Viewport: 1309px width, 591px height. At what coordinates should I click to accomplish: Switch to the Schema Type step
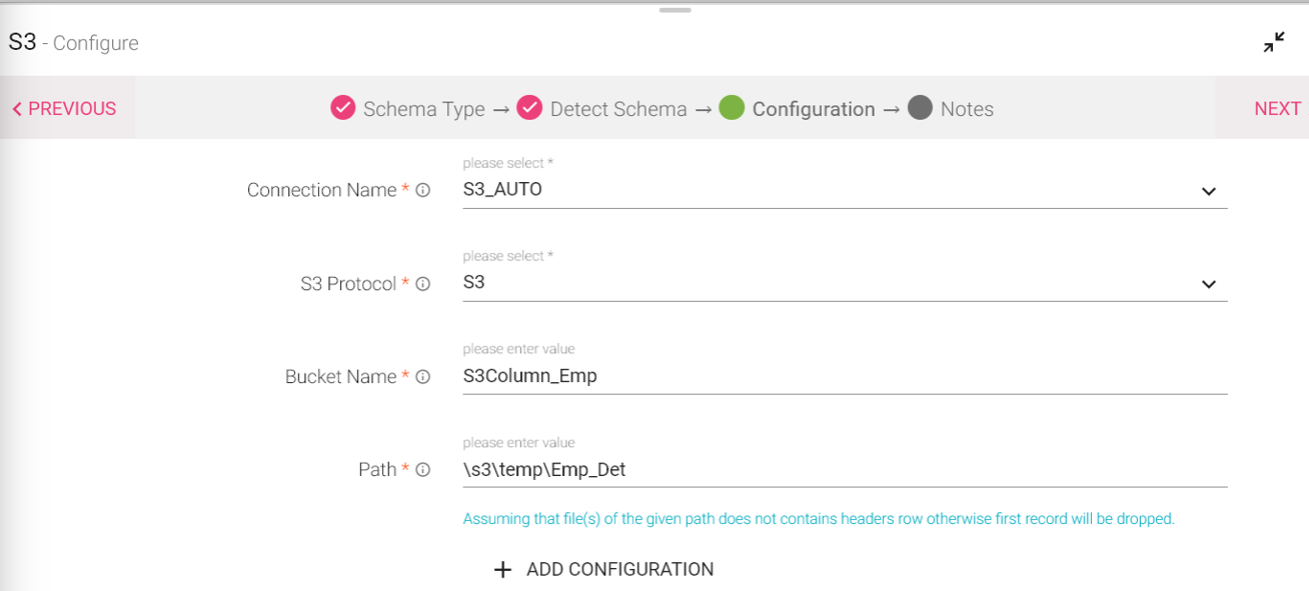coord(424,109)
